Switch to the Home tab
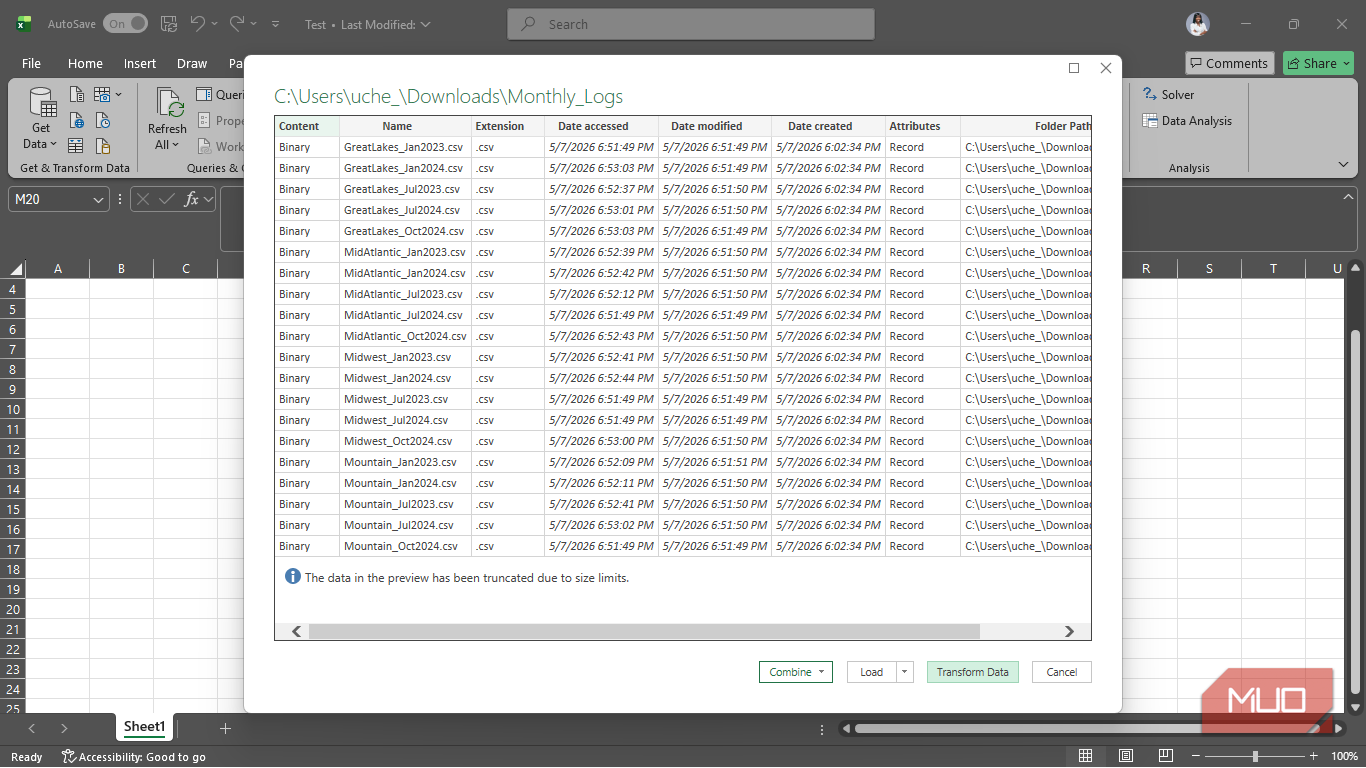 pyautogui.click(x=85, y=63)
